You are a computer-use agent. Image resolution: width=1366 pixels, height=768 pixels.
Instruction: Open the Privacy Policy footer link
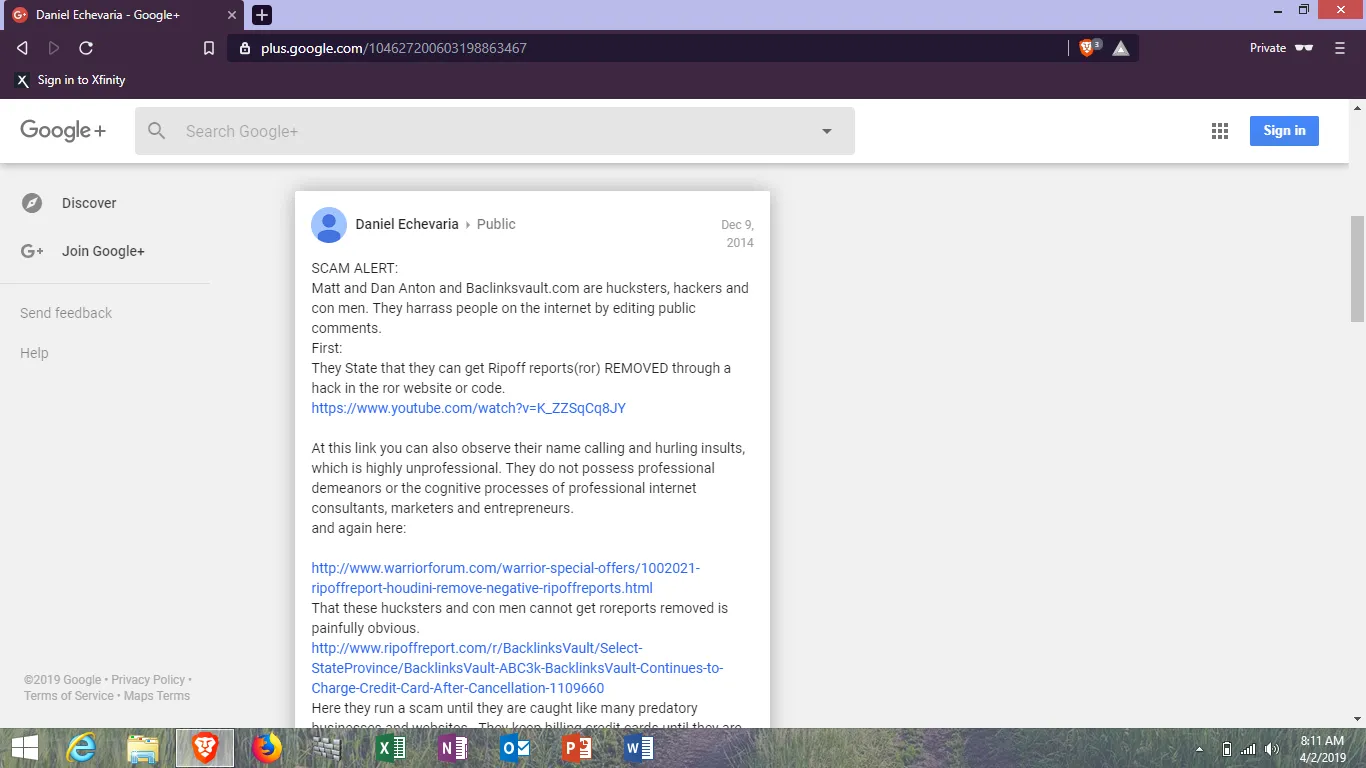[148, 680]
